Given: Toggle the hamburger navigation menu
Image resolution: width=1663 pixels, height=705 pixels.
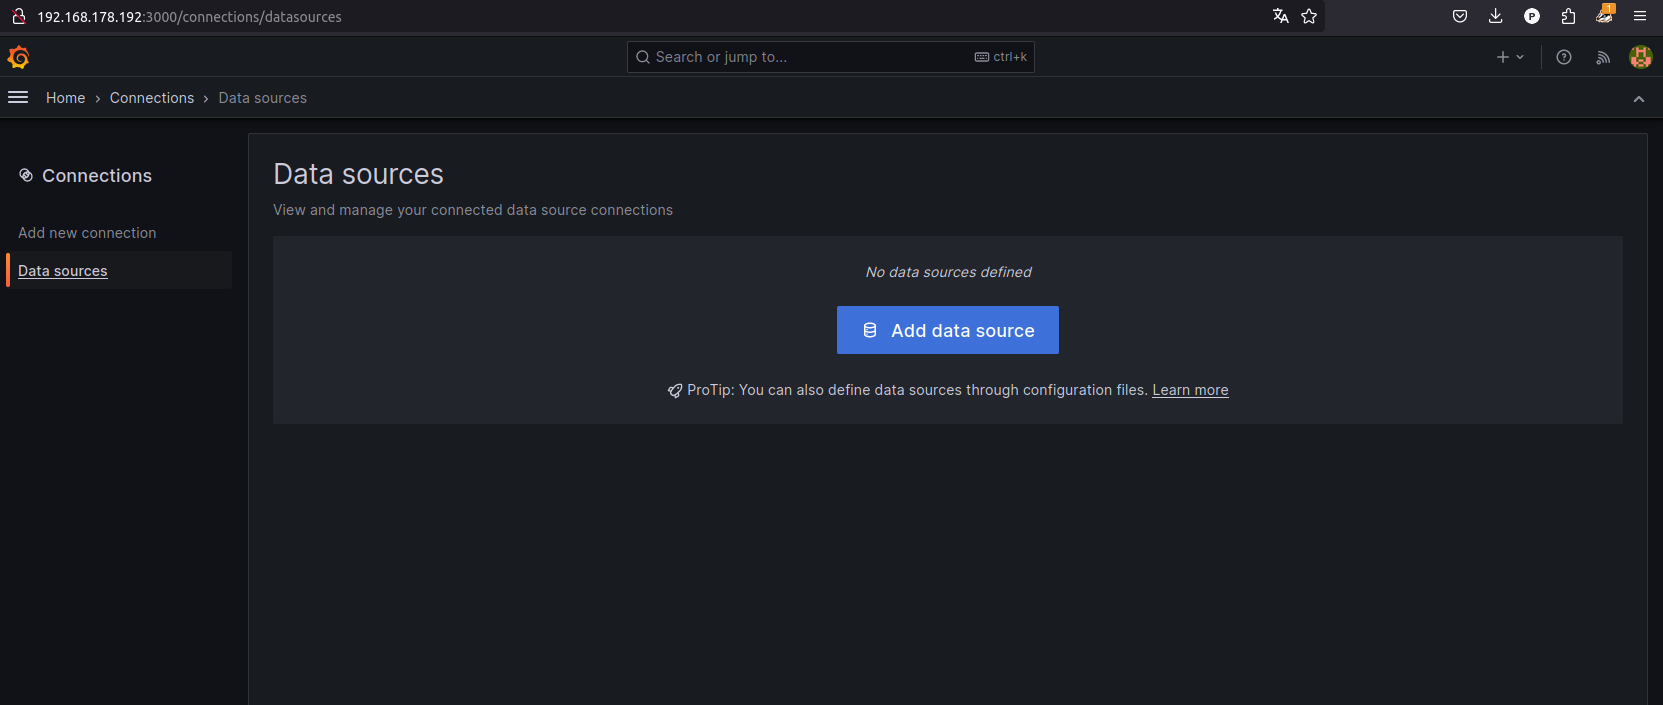Looking at the screenshot, I should [x=18, y=97].
